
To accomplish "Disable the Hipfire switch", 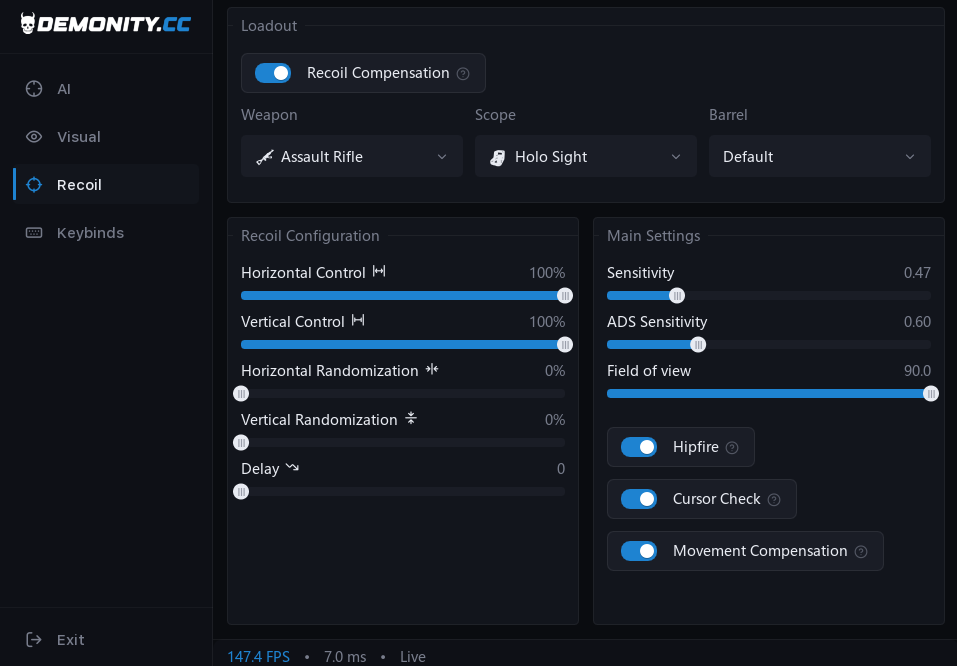I will (639, 447).
